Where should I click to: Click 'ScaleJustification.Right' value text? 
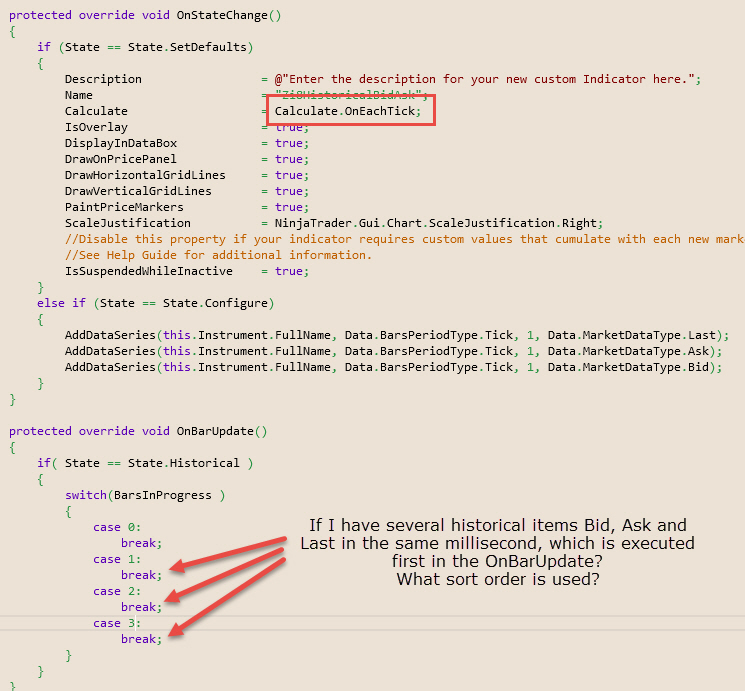coord(513,223)
